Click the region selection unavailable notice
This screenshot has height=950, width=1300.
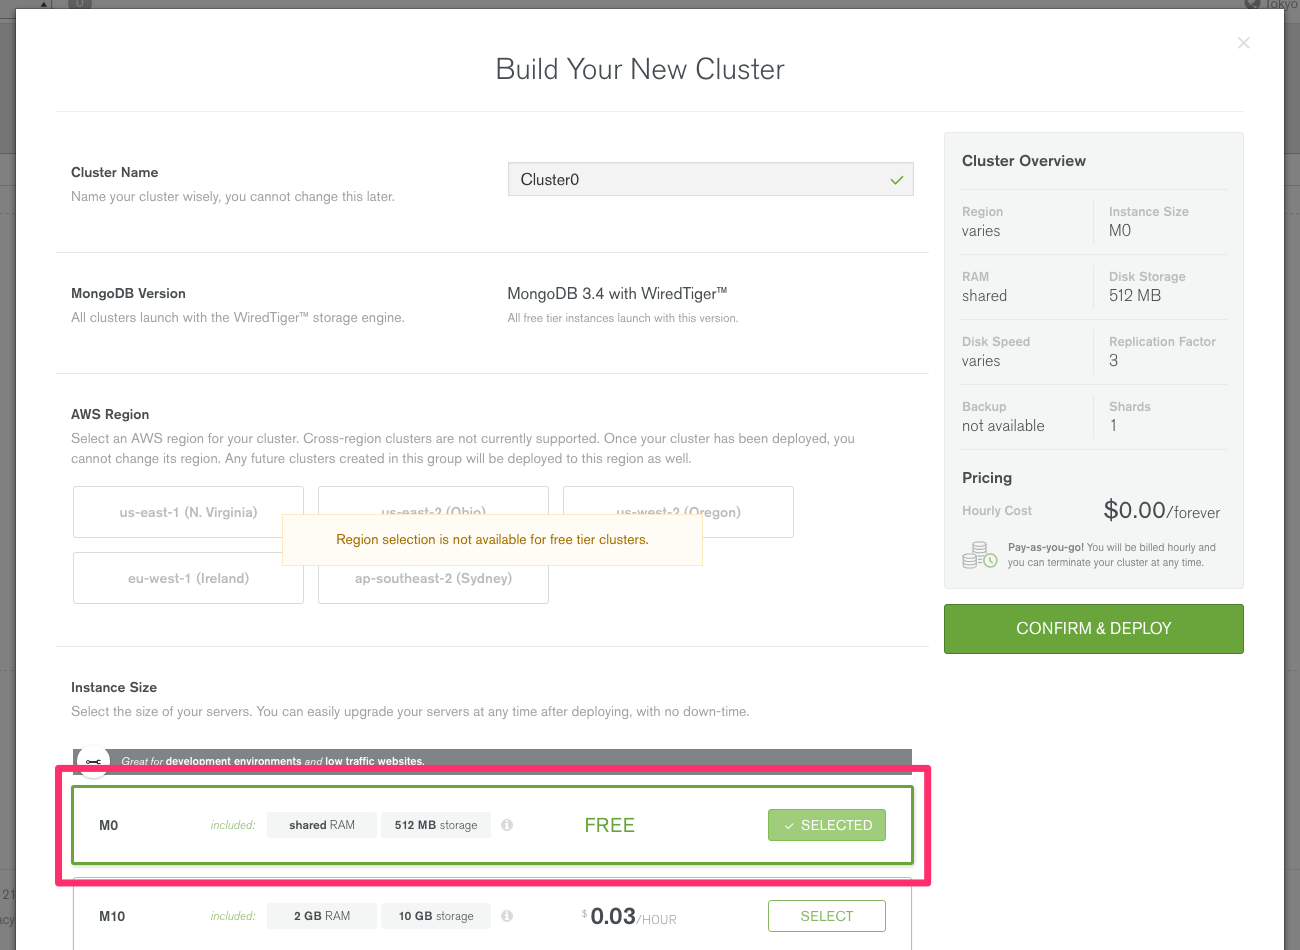tap(492, 540)
